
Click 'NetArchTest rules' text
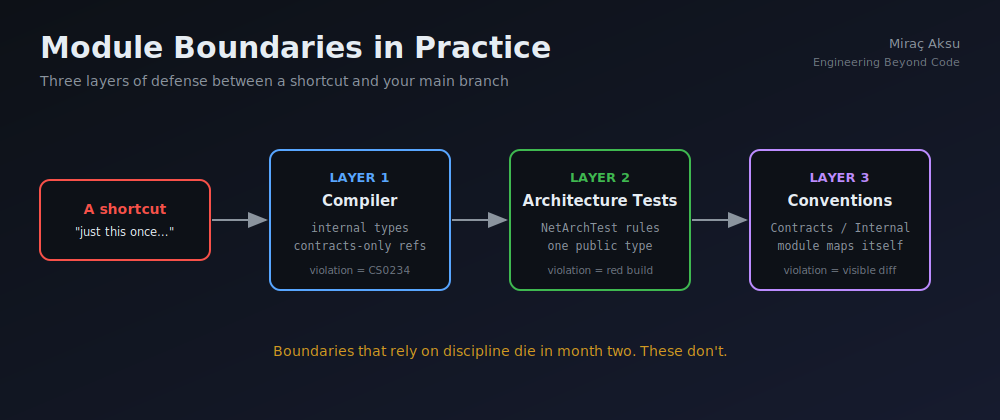pos(600,228)
